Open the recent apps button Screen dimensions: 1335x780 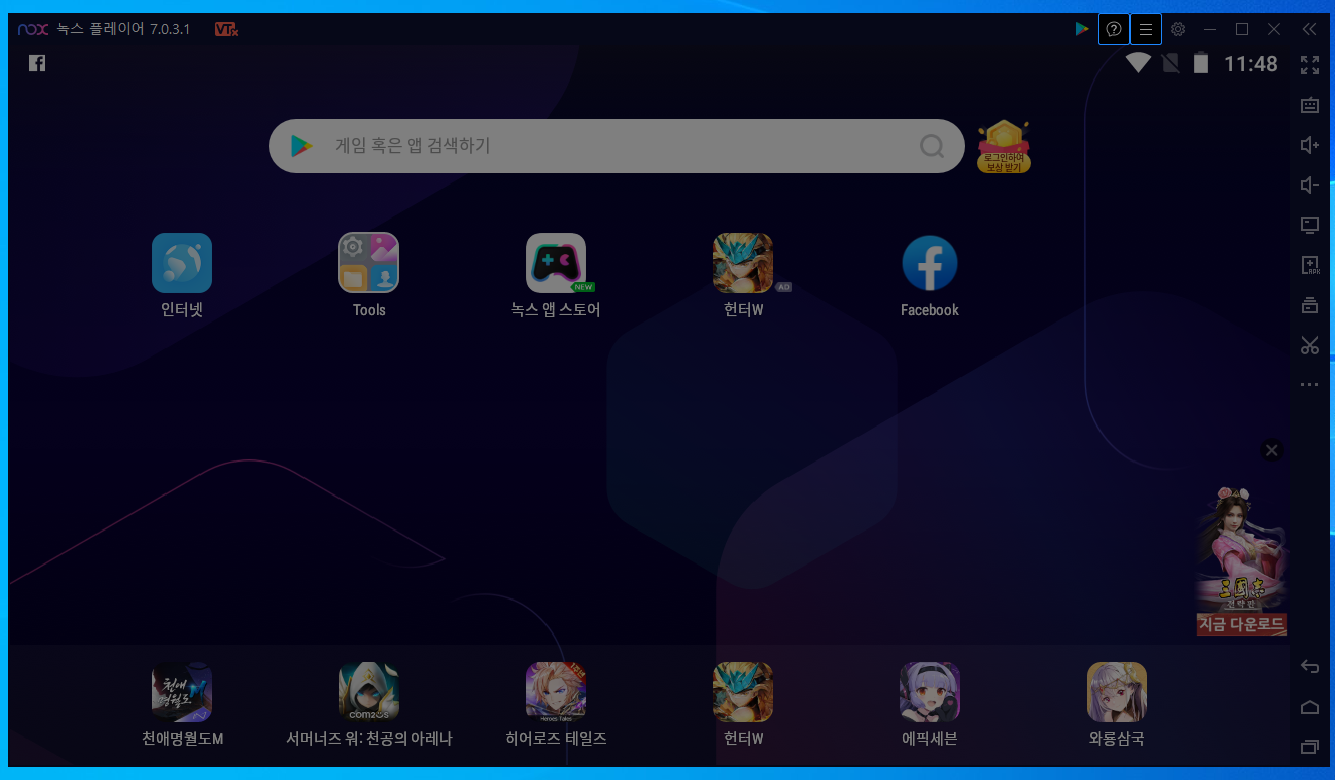tap(1310, 747)
